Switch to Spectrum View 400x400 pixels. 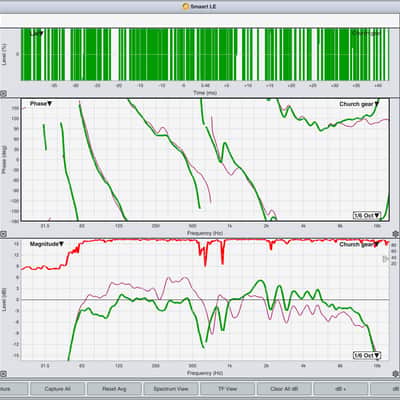171,389
